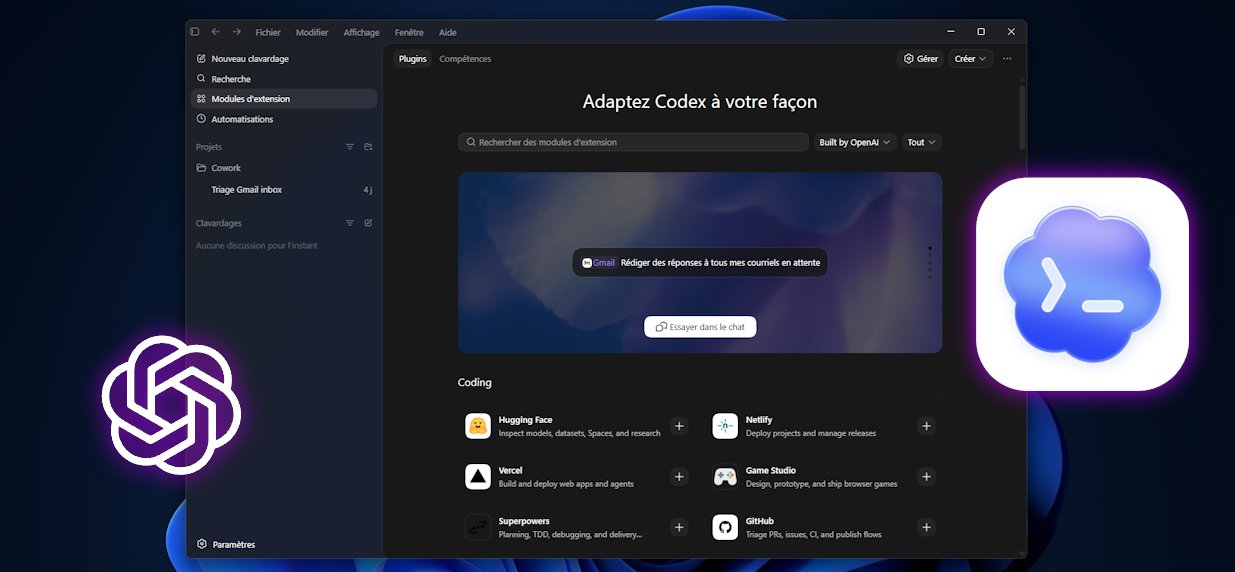Click the Essayer dans le chat button

tap(700, 327)
